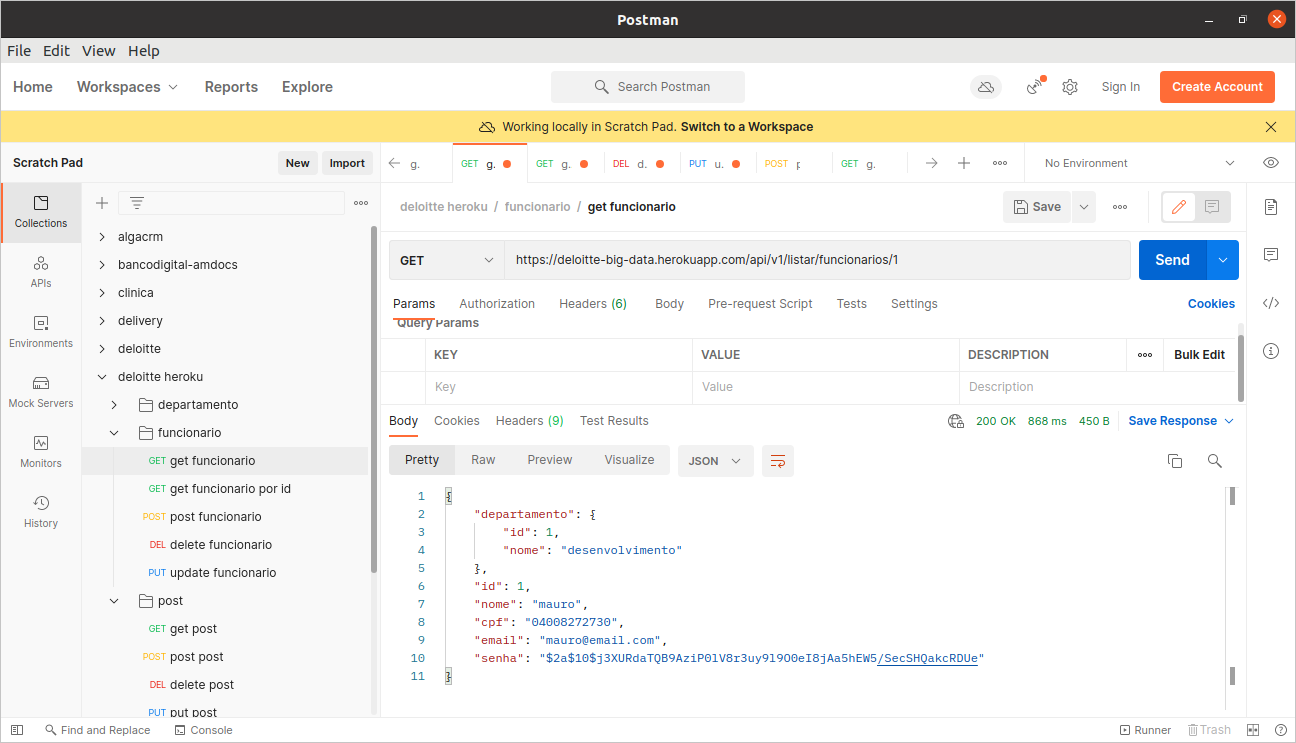The width and height of the screenshot is (1296, 743).
Task: Open the settings gear in the header
Action: pos(1070,87)
